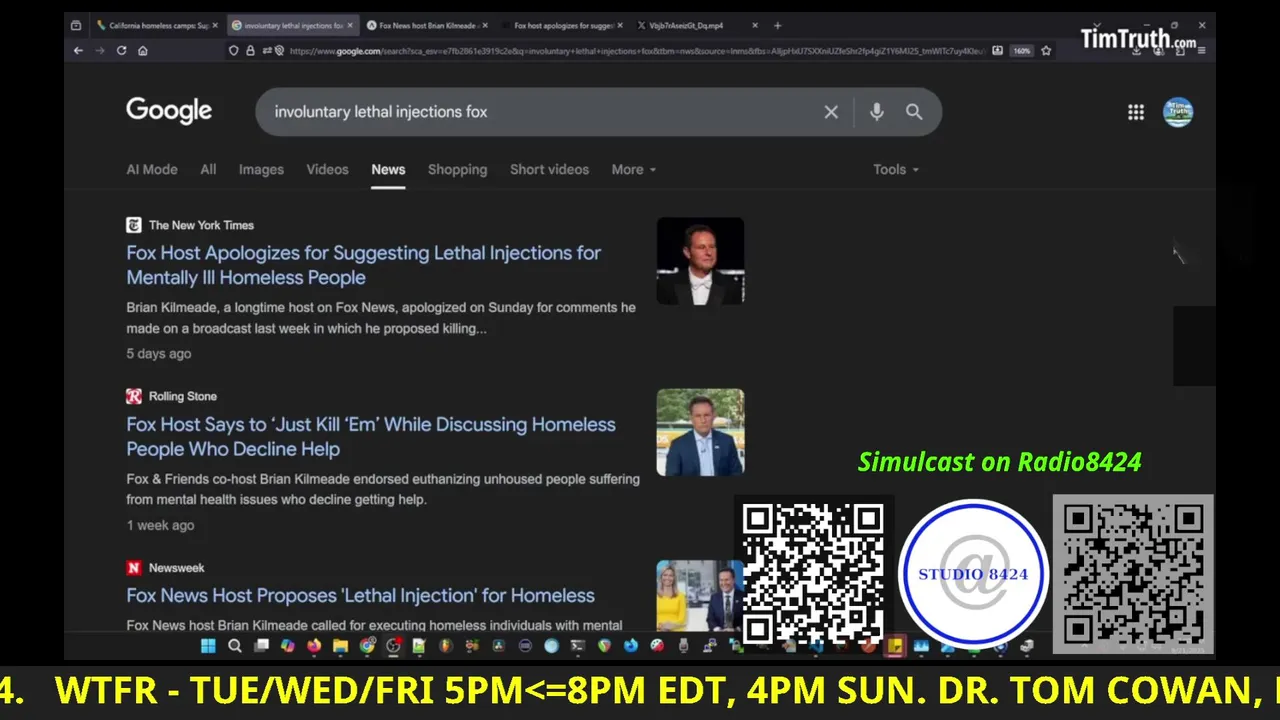Click the browser URL address bar
The image size is (1280, 720).
pyautogui.click(x=635, y=50)
